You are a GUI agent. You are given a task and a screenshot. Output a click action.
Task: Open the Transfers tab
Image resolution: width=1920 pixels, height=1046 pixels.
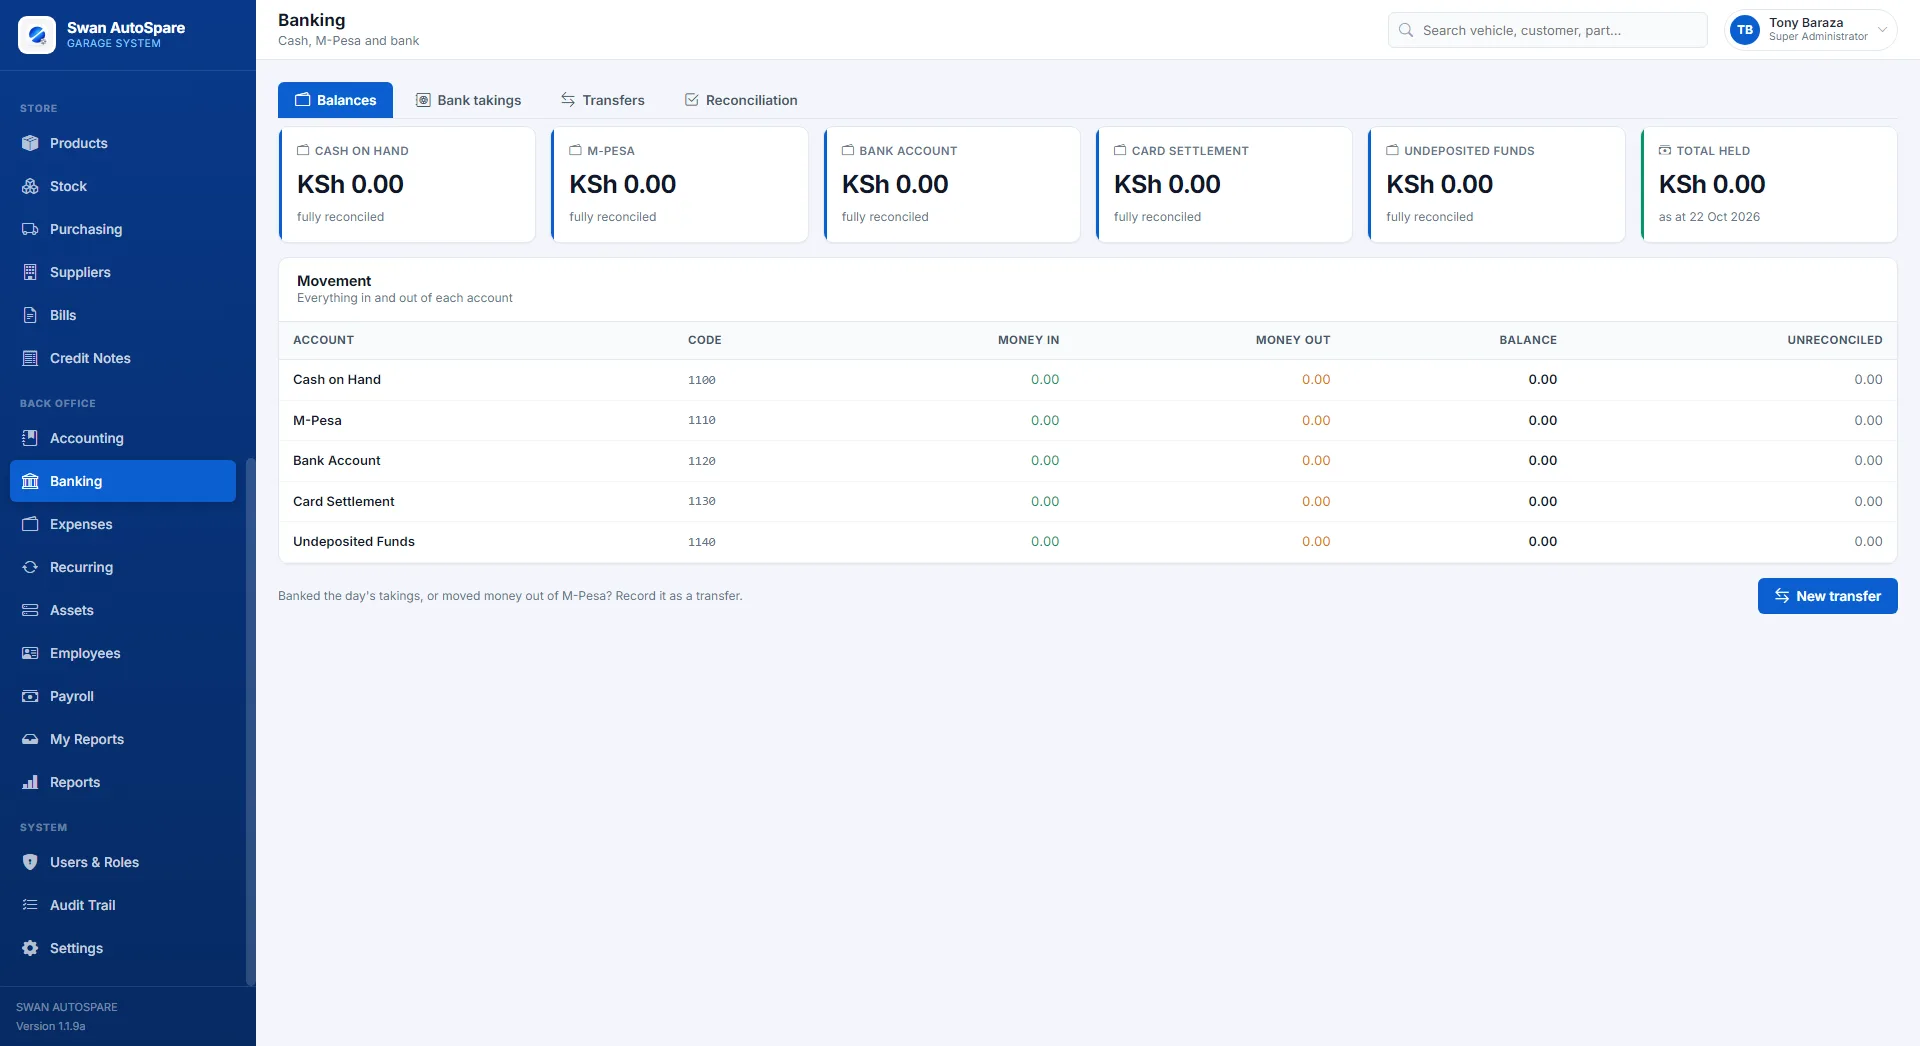603,100
